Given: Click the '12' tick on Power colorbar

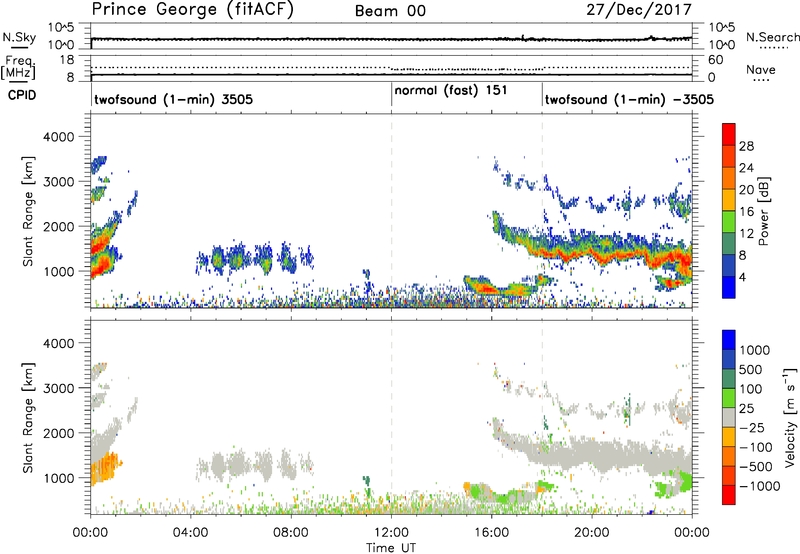Looking at the screenshot, I should pos(746,234).
